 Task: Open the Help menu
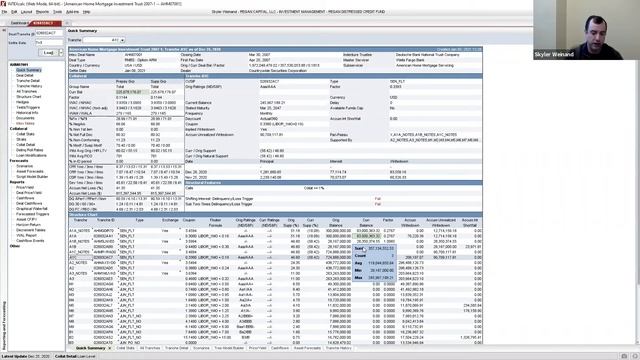coord(87,12)
